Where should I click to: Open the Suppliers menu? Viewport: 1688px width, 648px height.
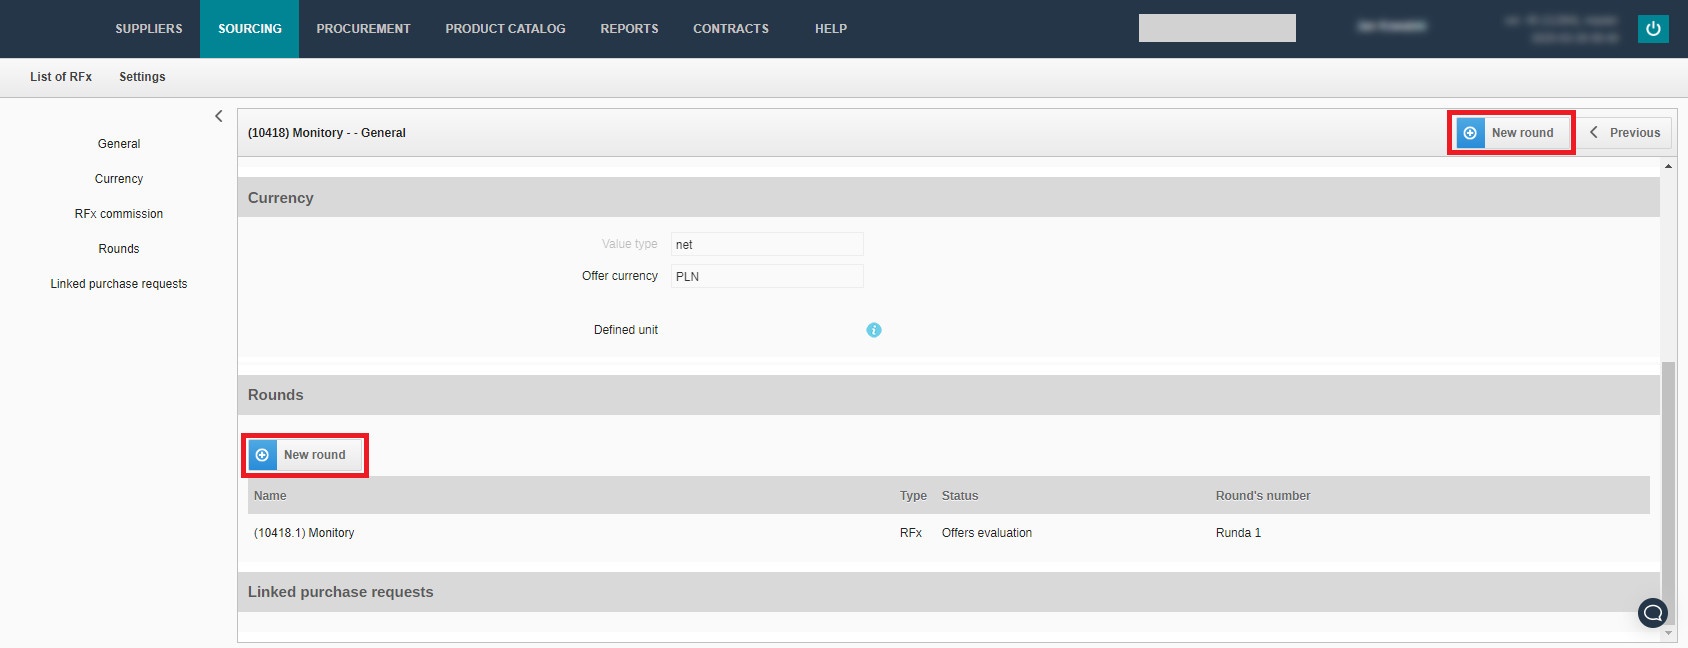(x=149, y=29)
